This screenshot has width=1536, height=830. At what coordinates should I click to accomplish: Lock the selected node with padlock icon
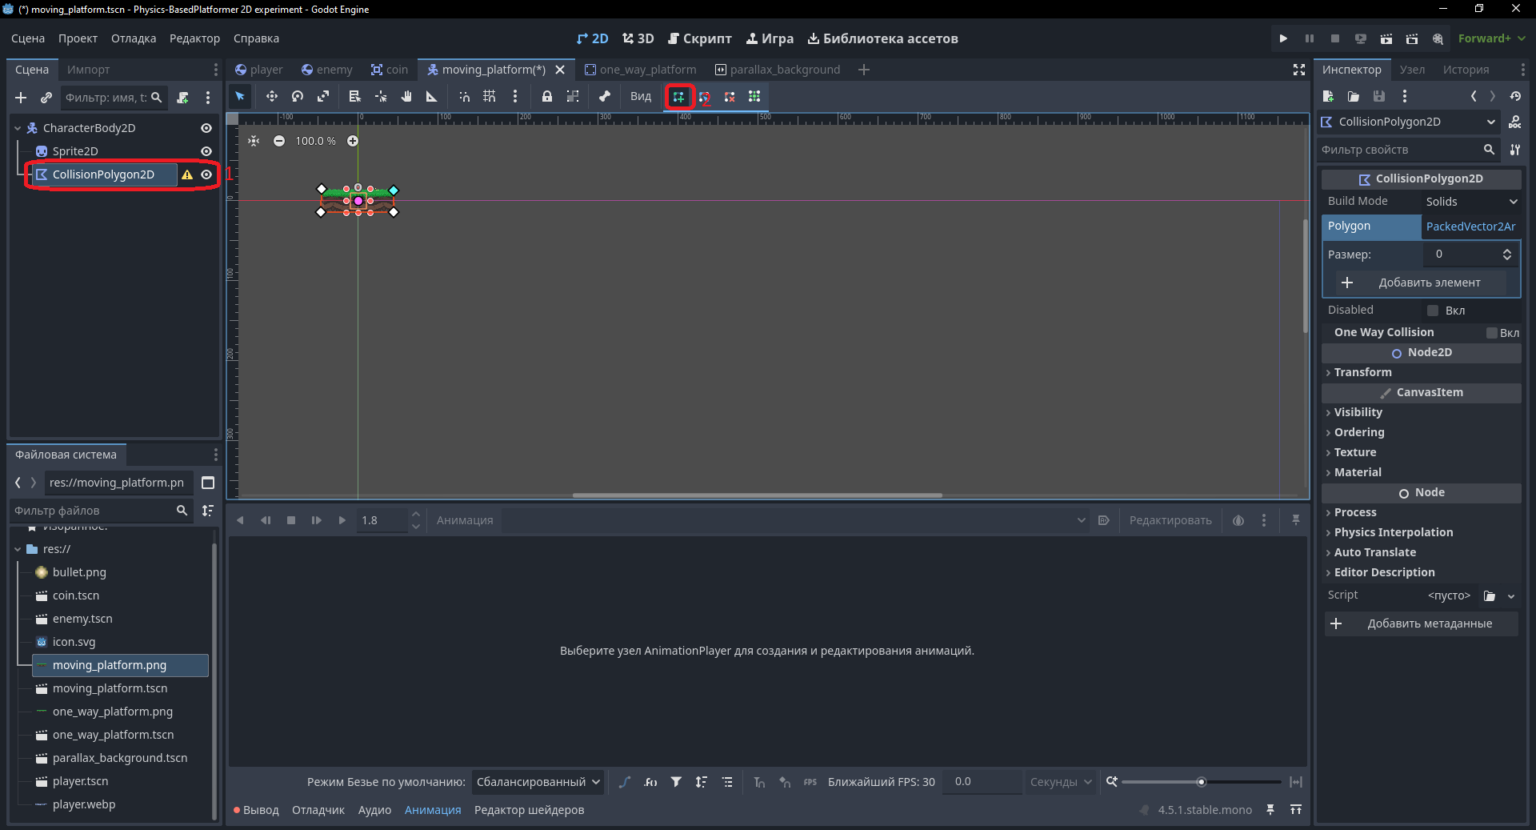(547, 97)
